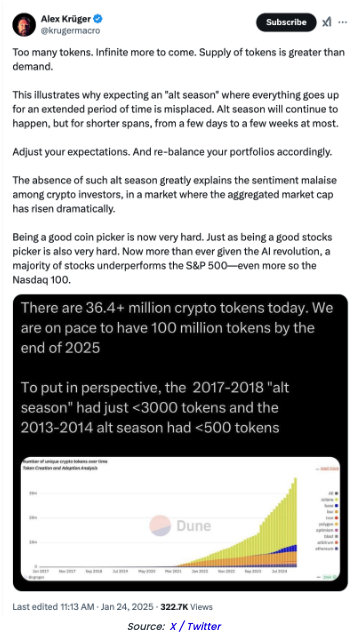
Task: Click the Alex Krüger display name
Action: (66, 18)
